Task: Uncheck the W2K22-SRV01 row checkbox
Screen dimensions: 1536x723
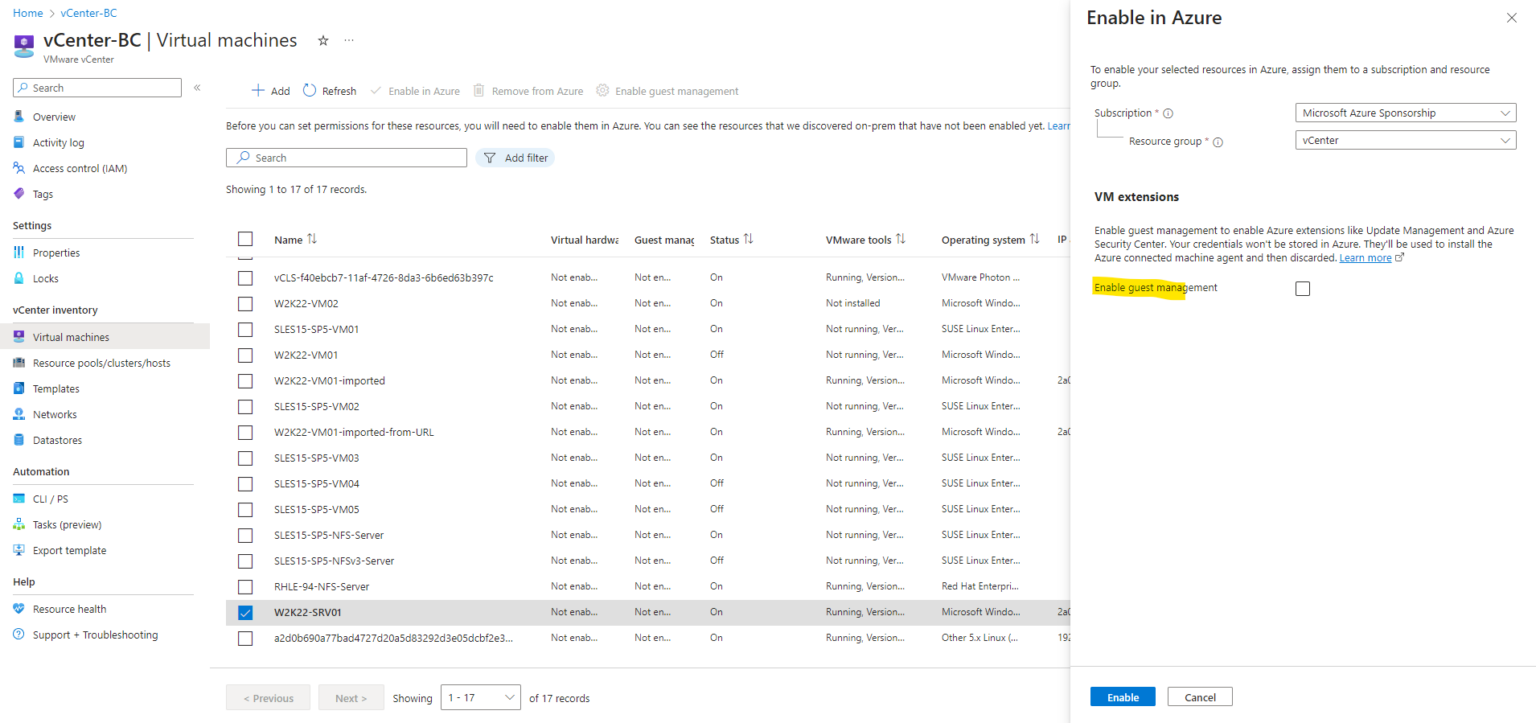Action: tap(245, 612)
